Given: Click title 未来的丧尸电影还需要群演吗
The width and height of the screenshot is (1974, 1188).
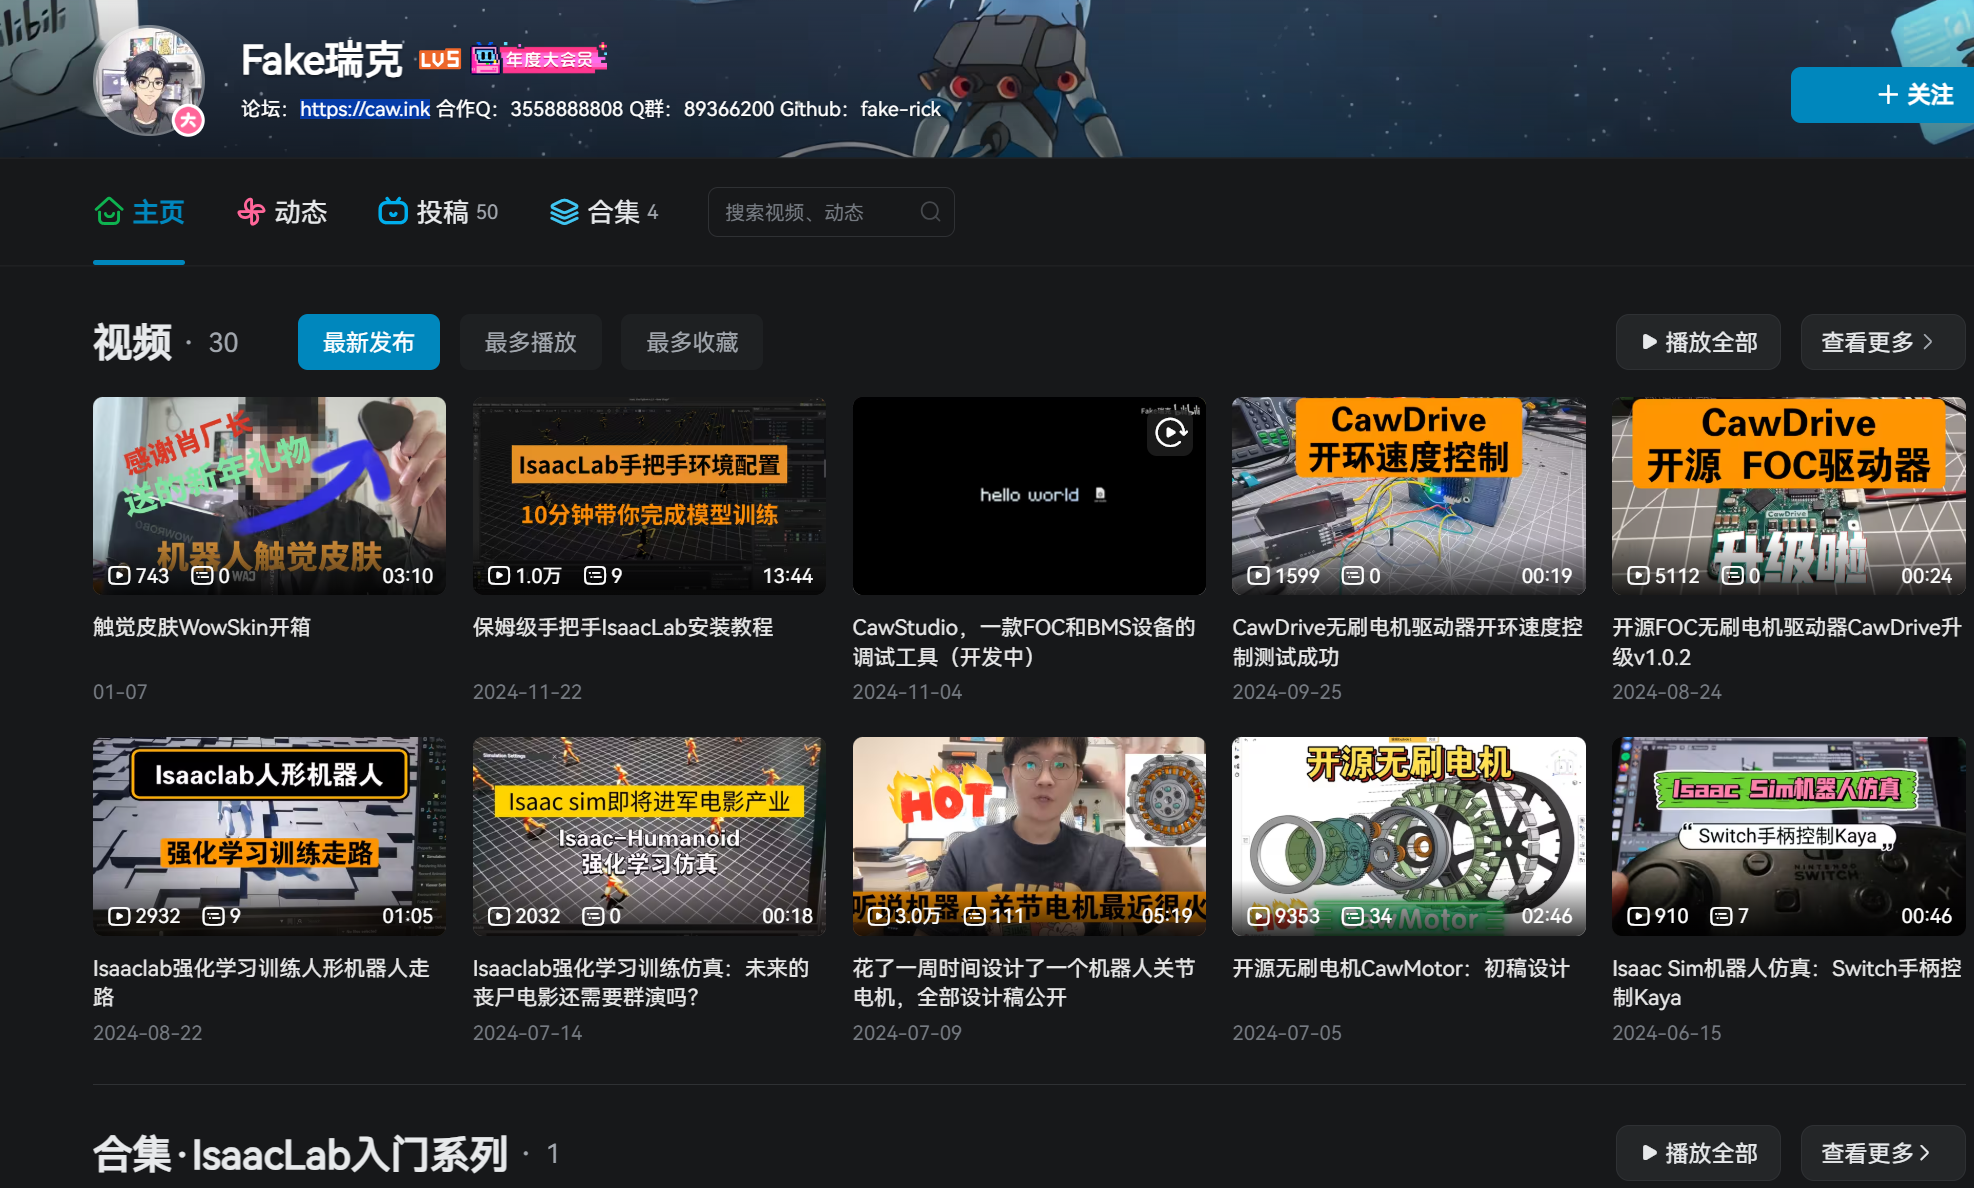Looking at the screenshot, I should pos(641,982).
